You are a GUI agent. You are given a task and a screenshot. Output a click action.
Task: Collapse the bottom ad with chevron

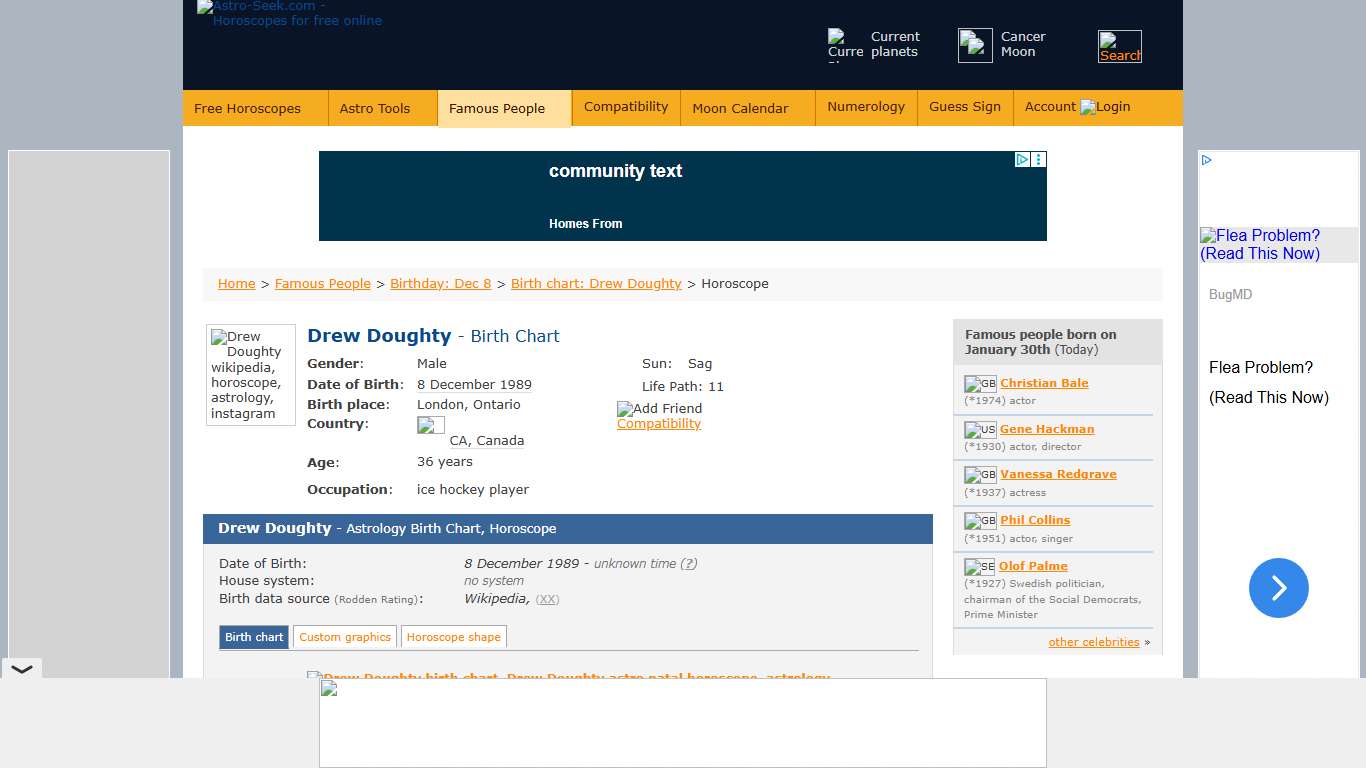[21, 669]
